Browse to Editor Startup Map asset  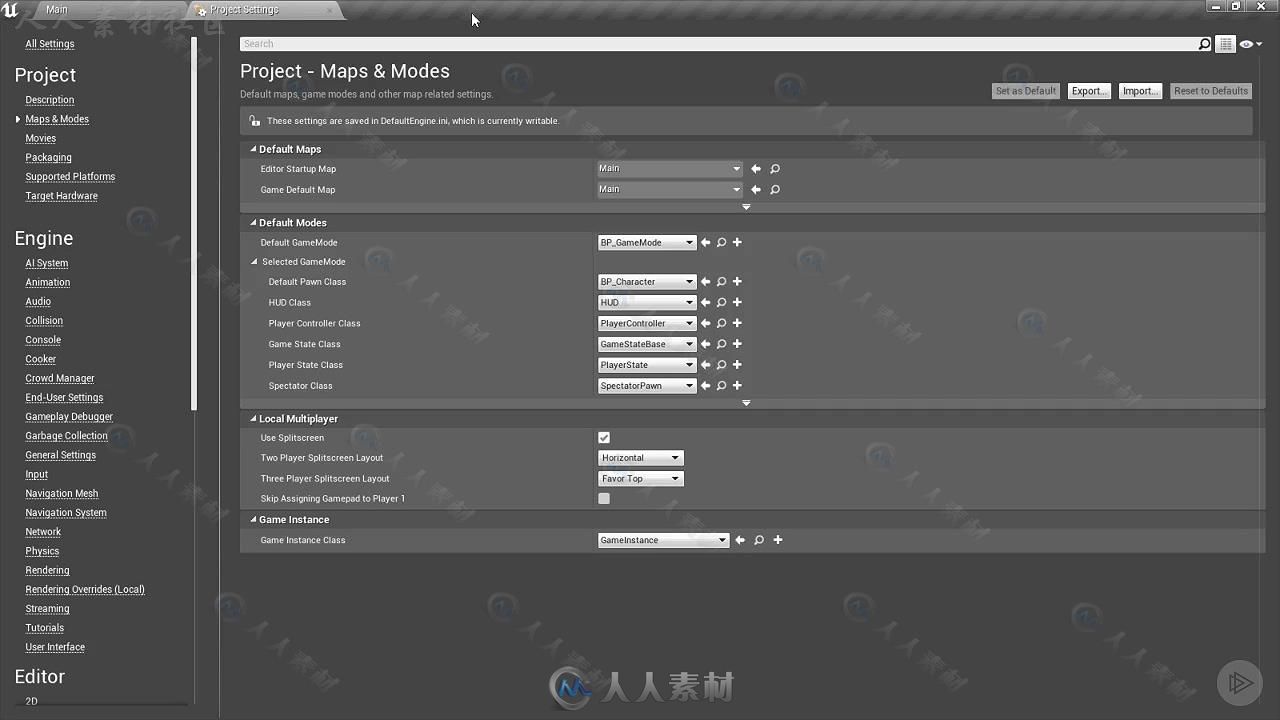[775, 169]
